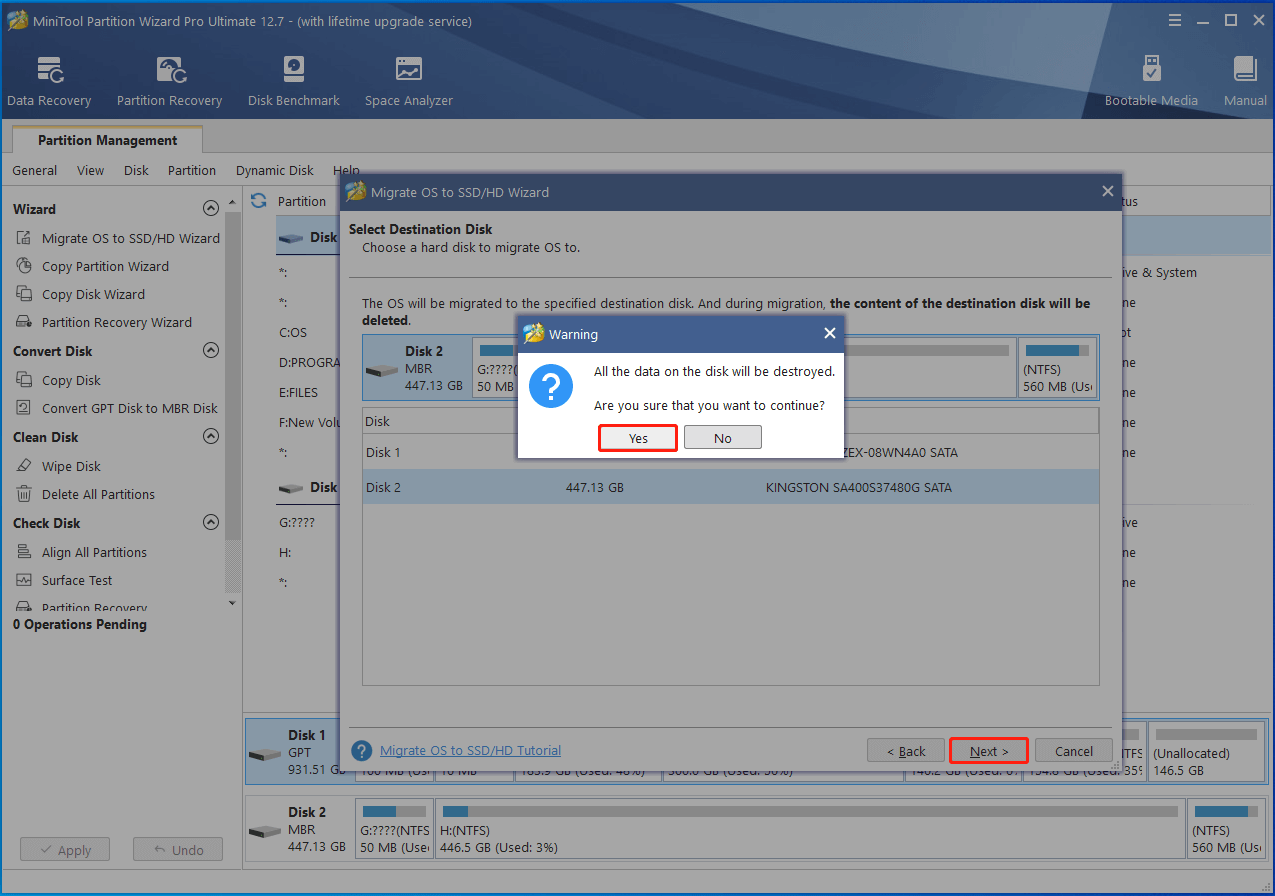Image resolution: width=1275 pixels, height=896 pixels.
Task: Open the Partition menu
Action: pyautogui.click(x=192, y=170)
